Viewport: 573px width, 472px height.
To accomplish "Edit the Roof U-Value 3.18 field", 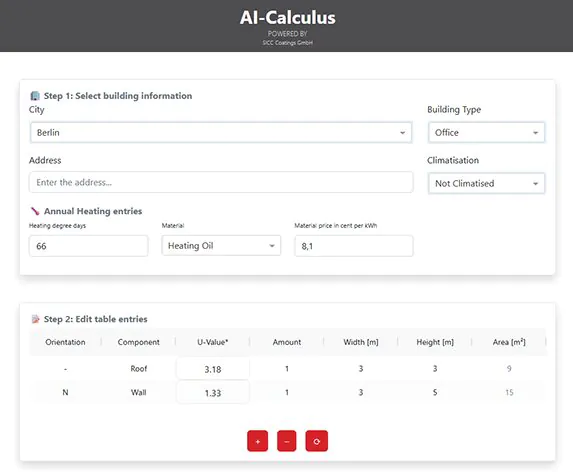I will tap(213, 369).
